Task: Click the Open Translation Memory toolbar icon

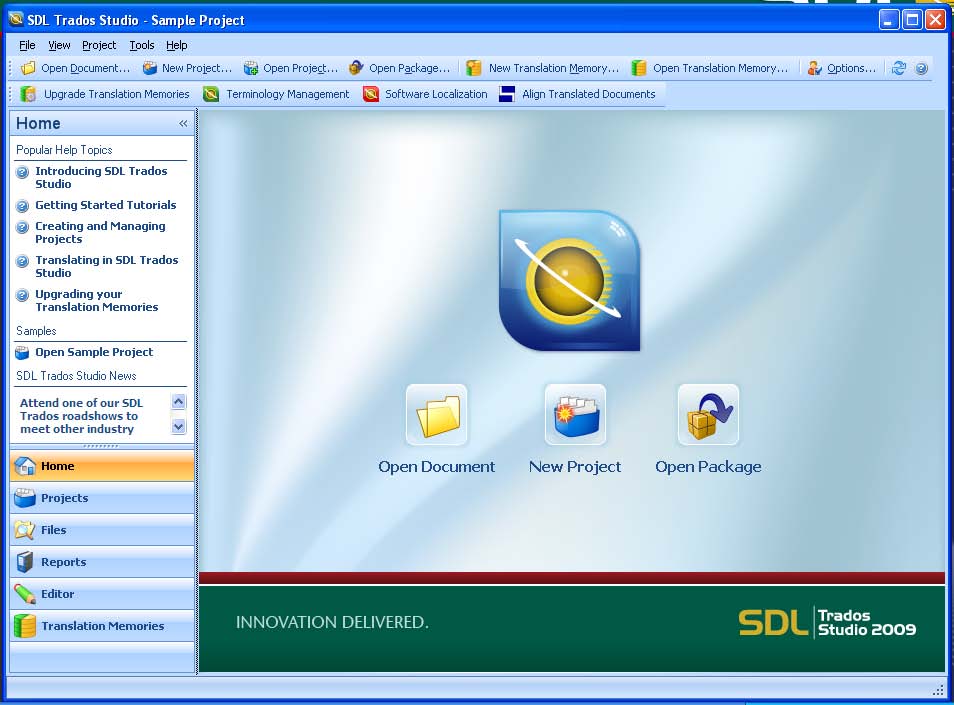Action: pyautogui.click(x=638, y=68)
